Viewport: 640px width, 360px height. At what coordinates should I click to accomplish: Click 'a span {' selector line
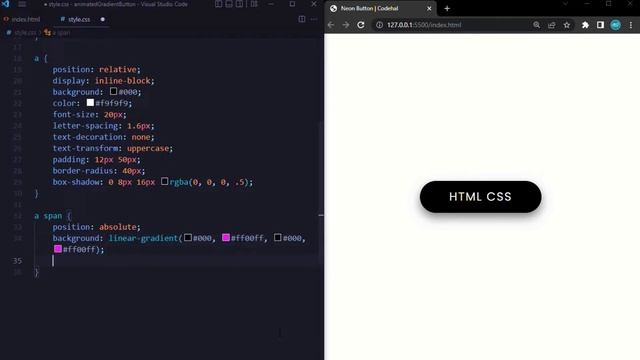pyautogui.click(x=53, y=216)
